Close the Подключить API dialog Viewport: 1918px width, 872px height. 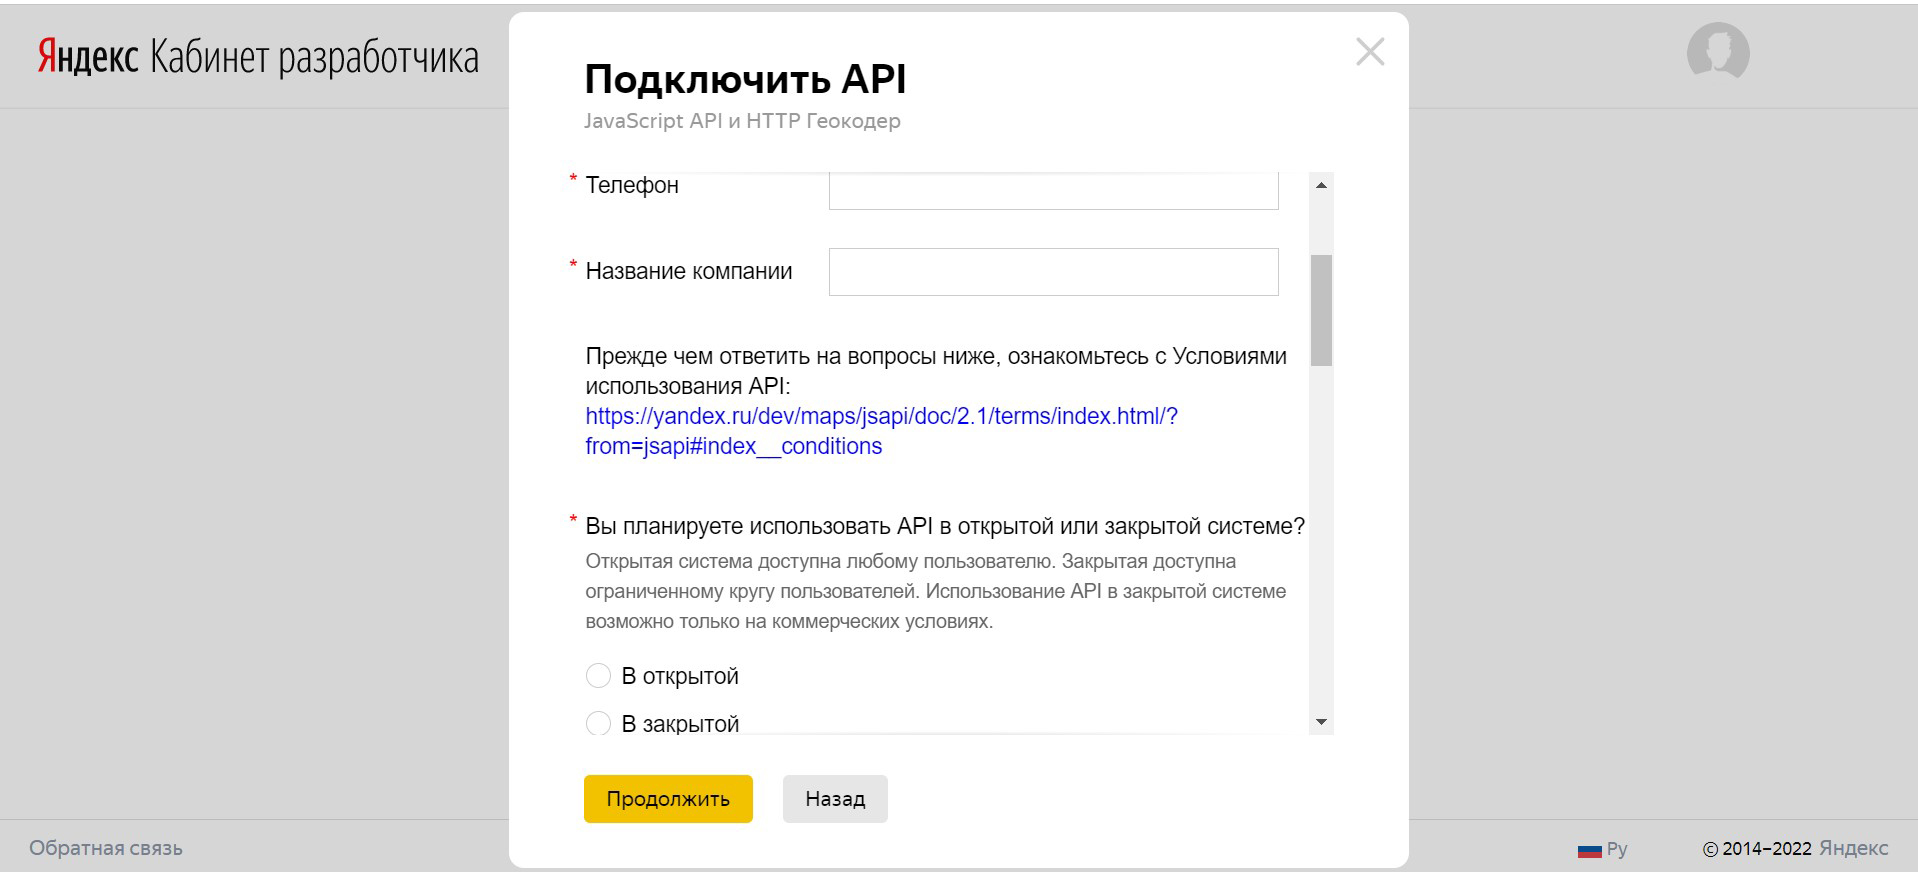point(1370,52)
